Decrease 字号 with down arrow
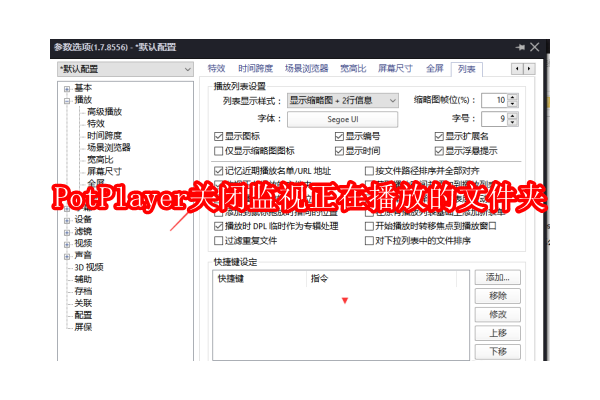 point(513,122)
